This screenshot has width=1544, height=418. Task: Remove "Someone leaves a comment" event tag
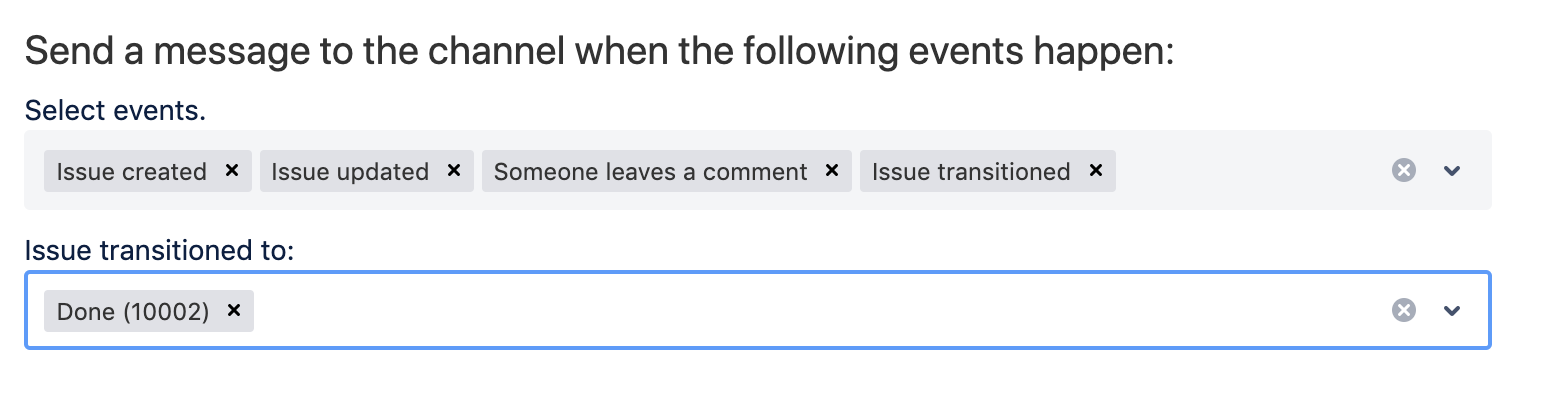coord(831,171)
